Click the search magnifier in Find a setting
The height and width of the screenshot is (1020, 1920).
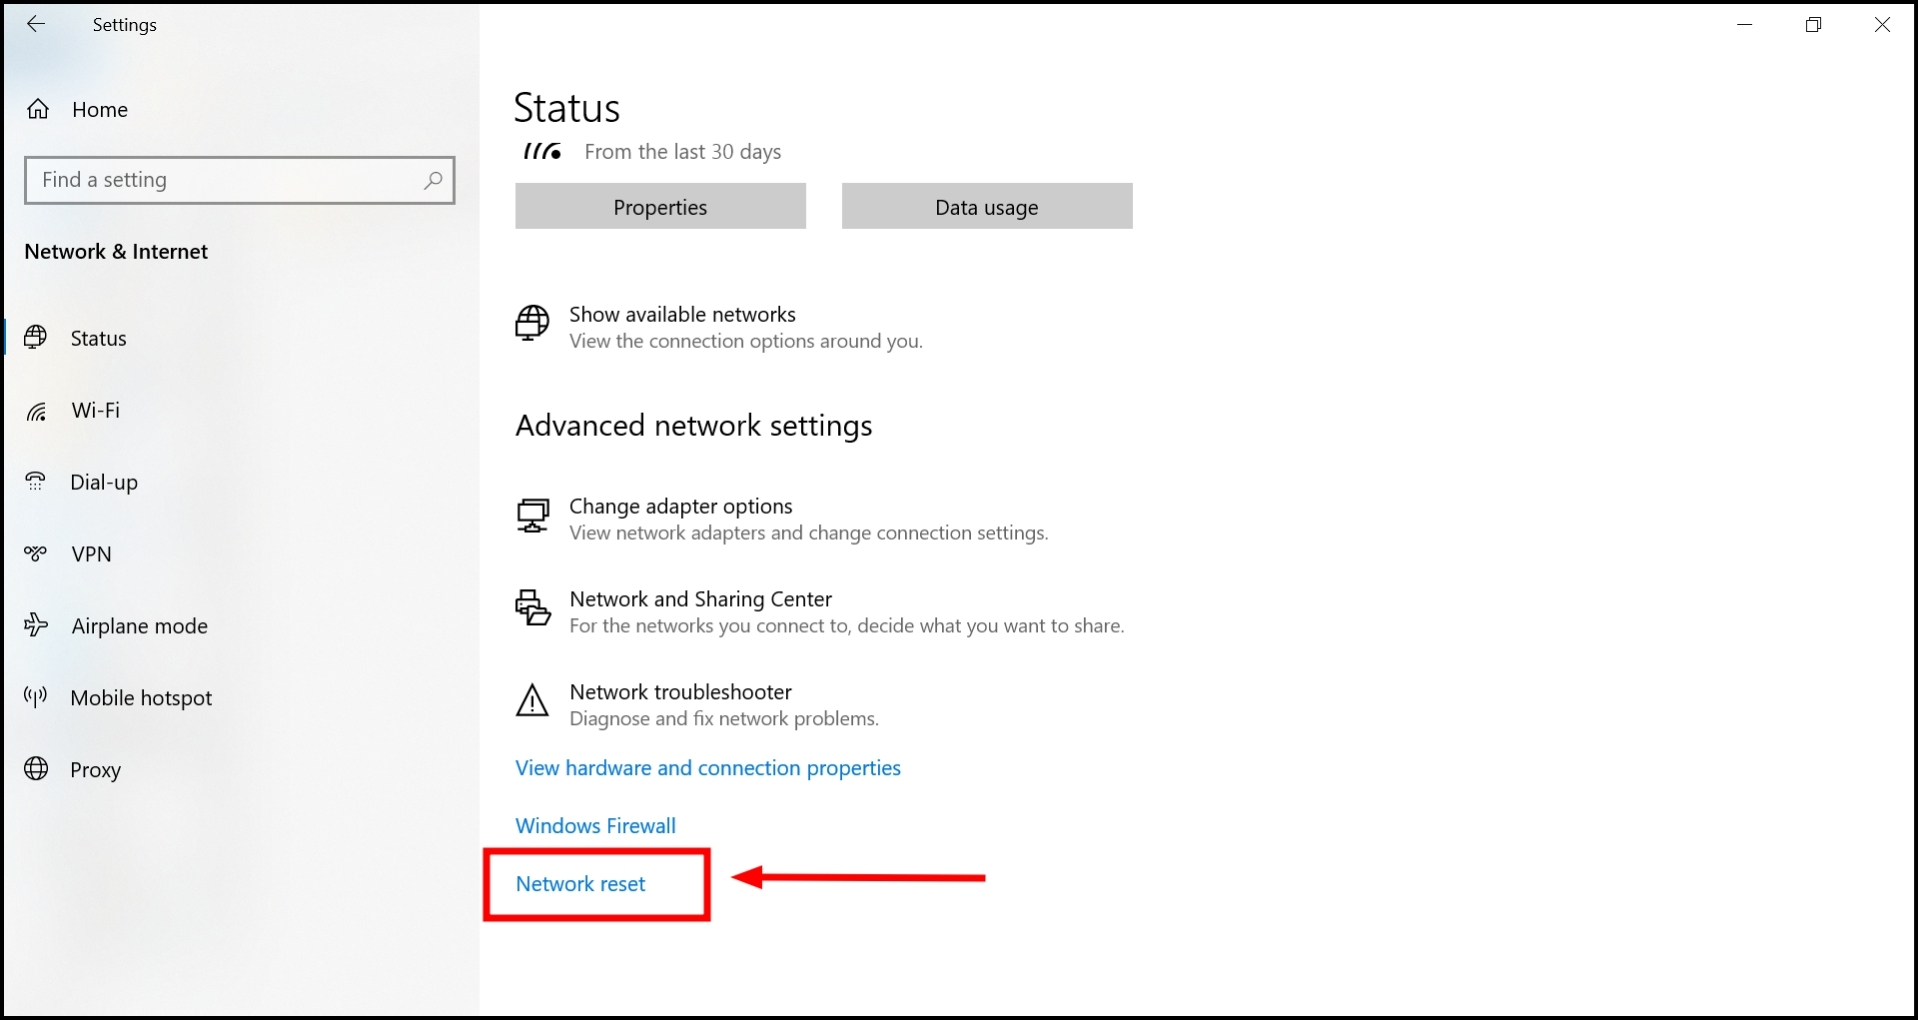pyautogui.click(x=433, y=180)
